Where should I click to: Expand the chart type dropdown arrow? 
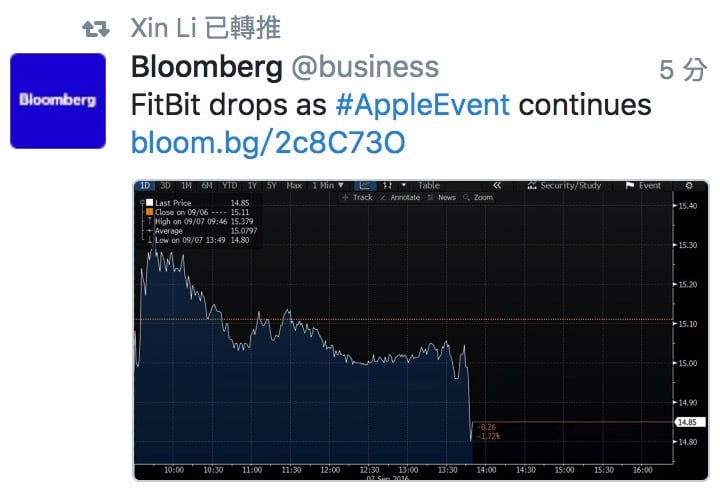(x=404, y=185)
